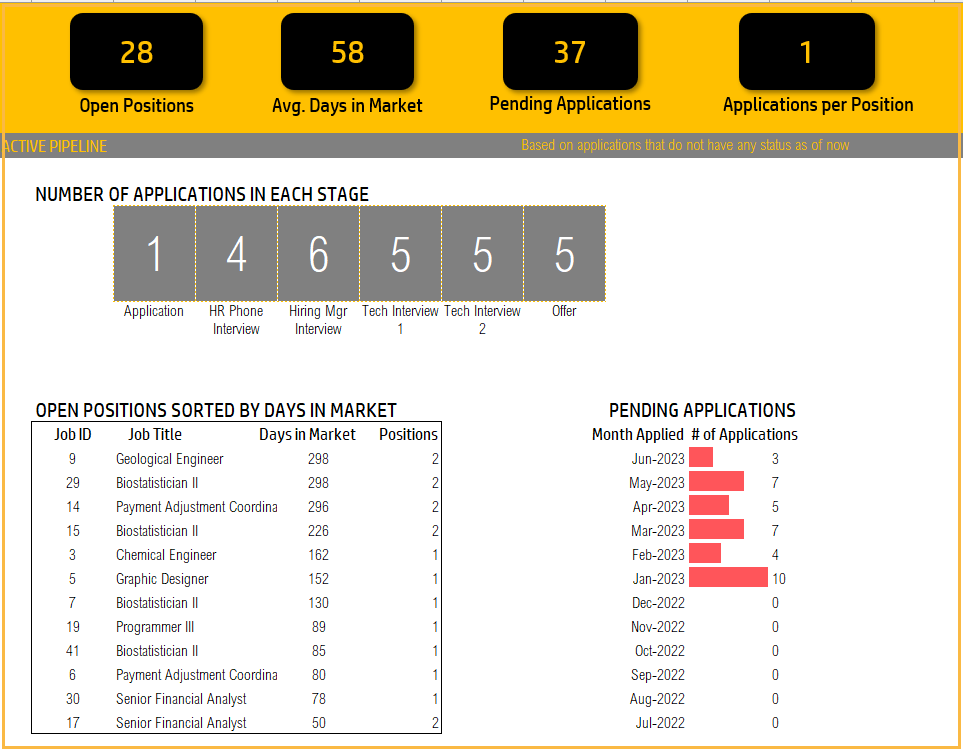Select the Offer stage box showing 5
The image size is (963, 751).
564,254
